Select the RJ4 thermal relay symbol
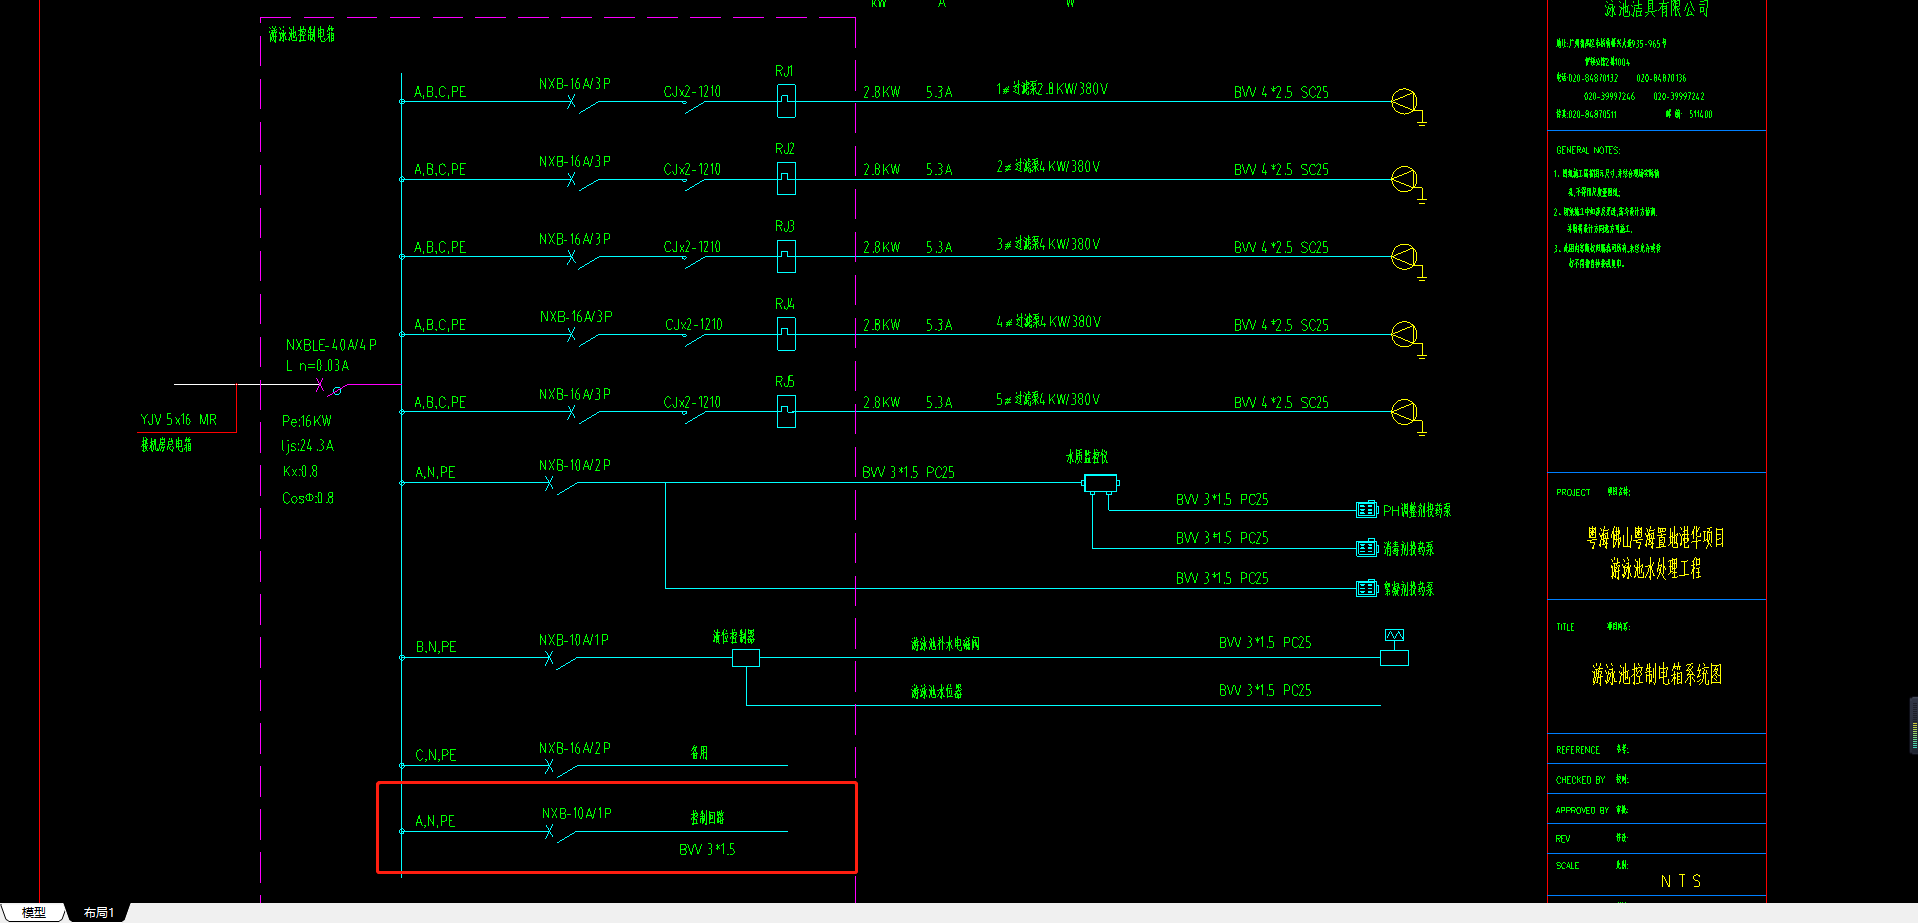The width and height of the screenshot is (1918, 923). 787,334
